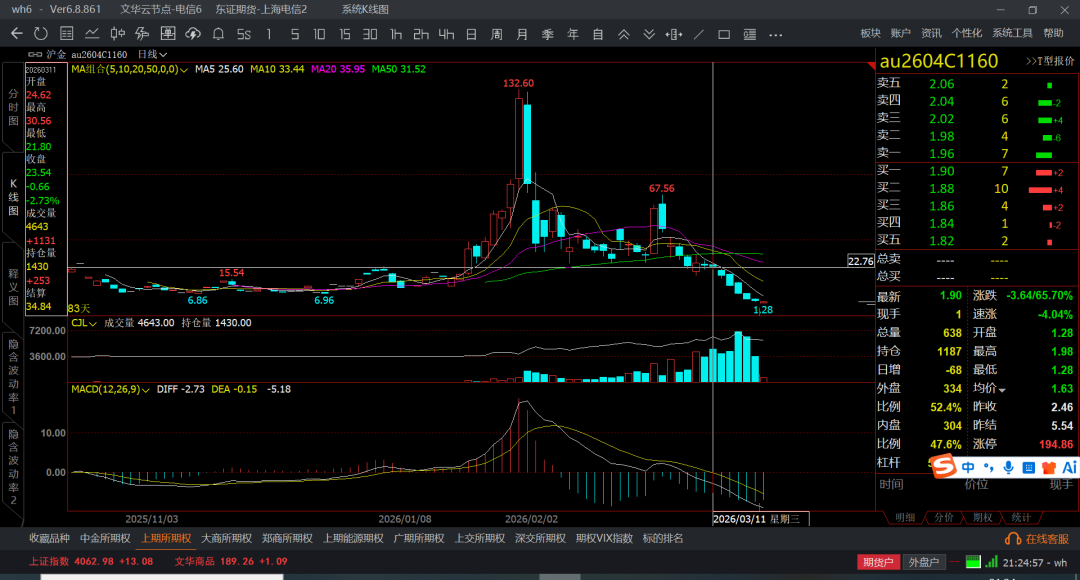The width and height of the screenshot is (1080, 580).
Task: Switch to the 外盘户 account mode
Action: click(x=924, y=562)
